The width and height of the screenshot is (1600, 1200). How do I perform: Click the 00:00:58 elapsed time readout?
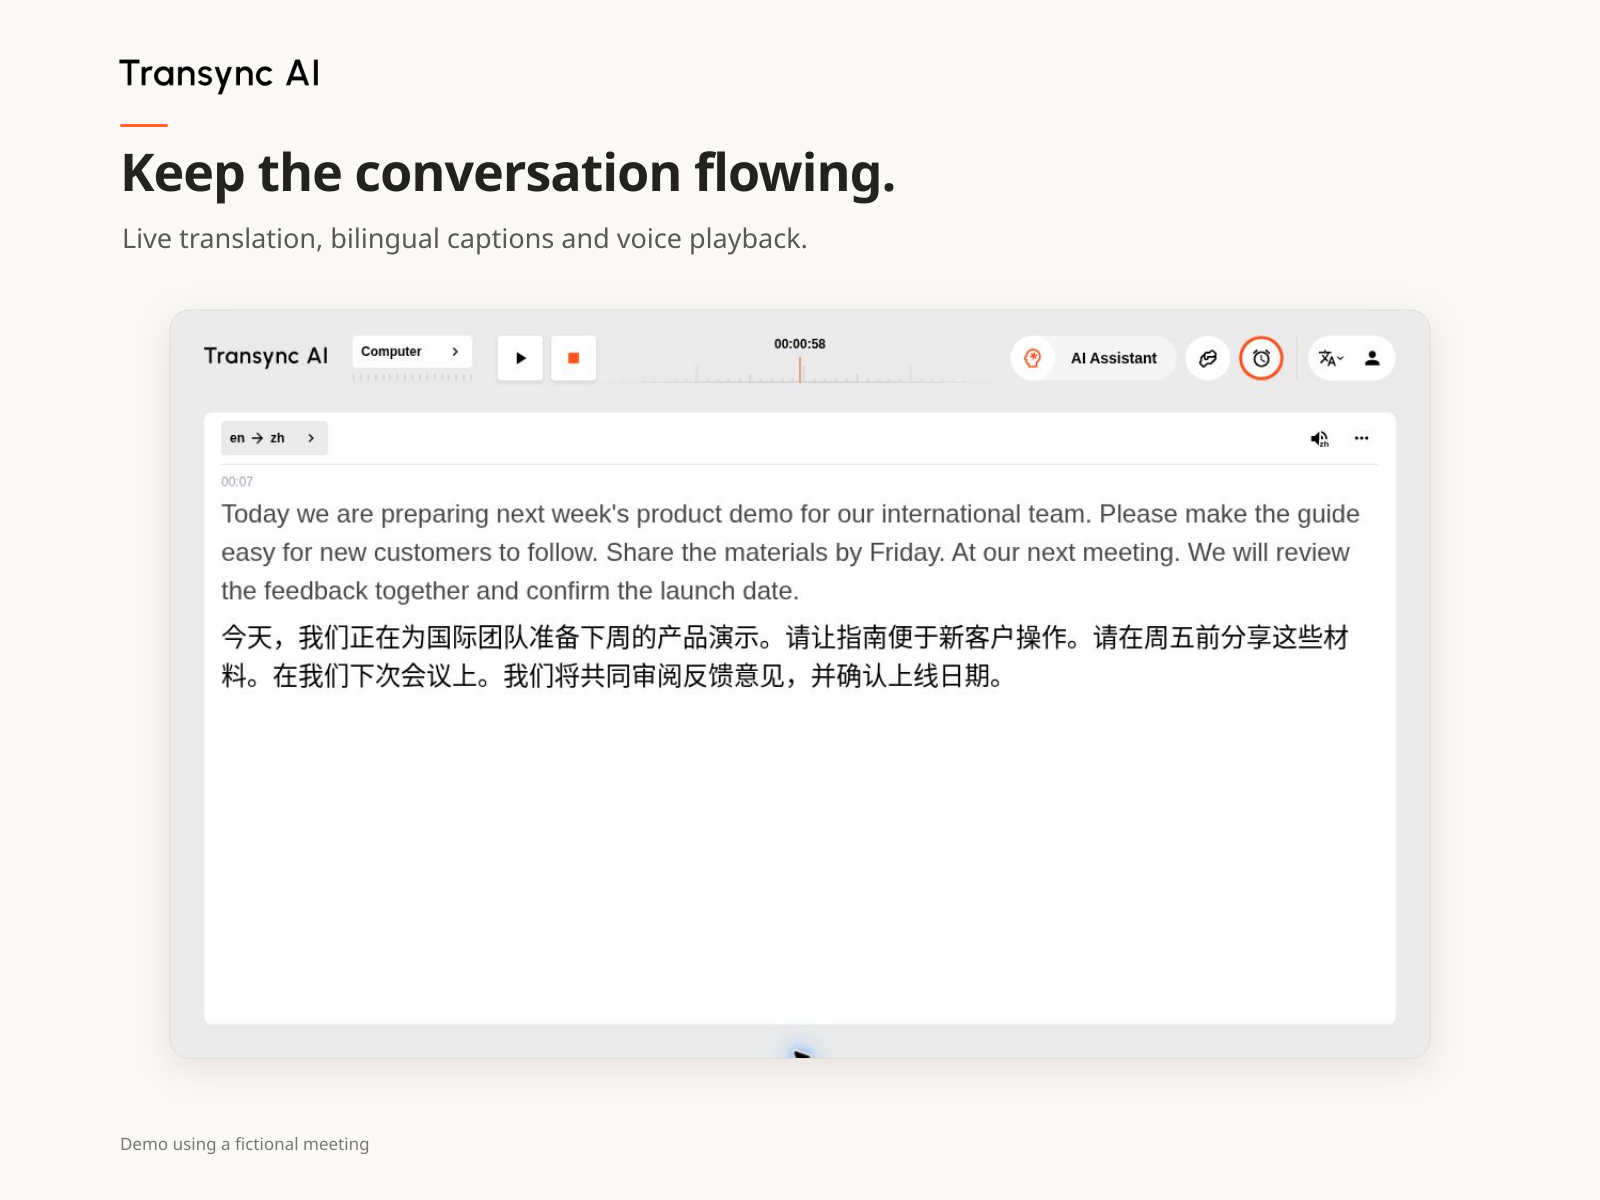tap(800, 344)
